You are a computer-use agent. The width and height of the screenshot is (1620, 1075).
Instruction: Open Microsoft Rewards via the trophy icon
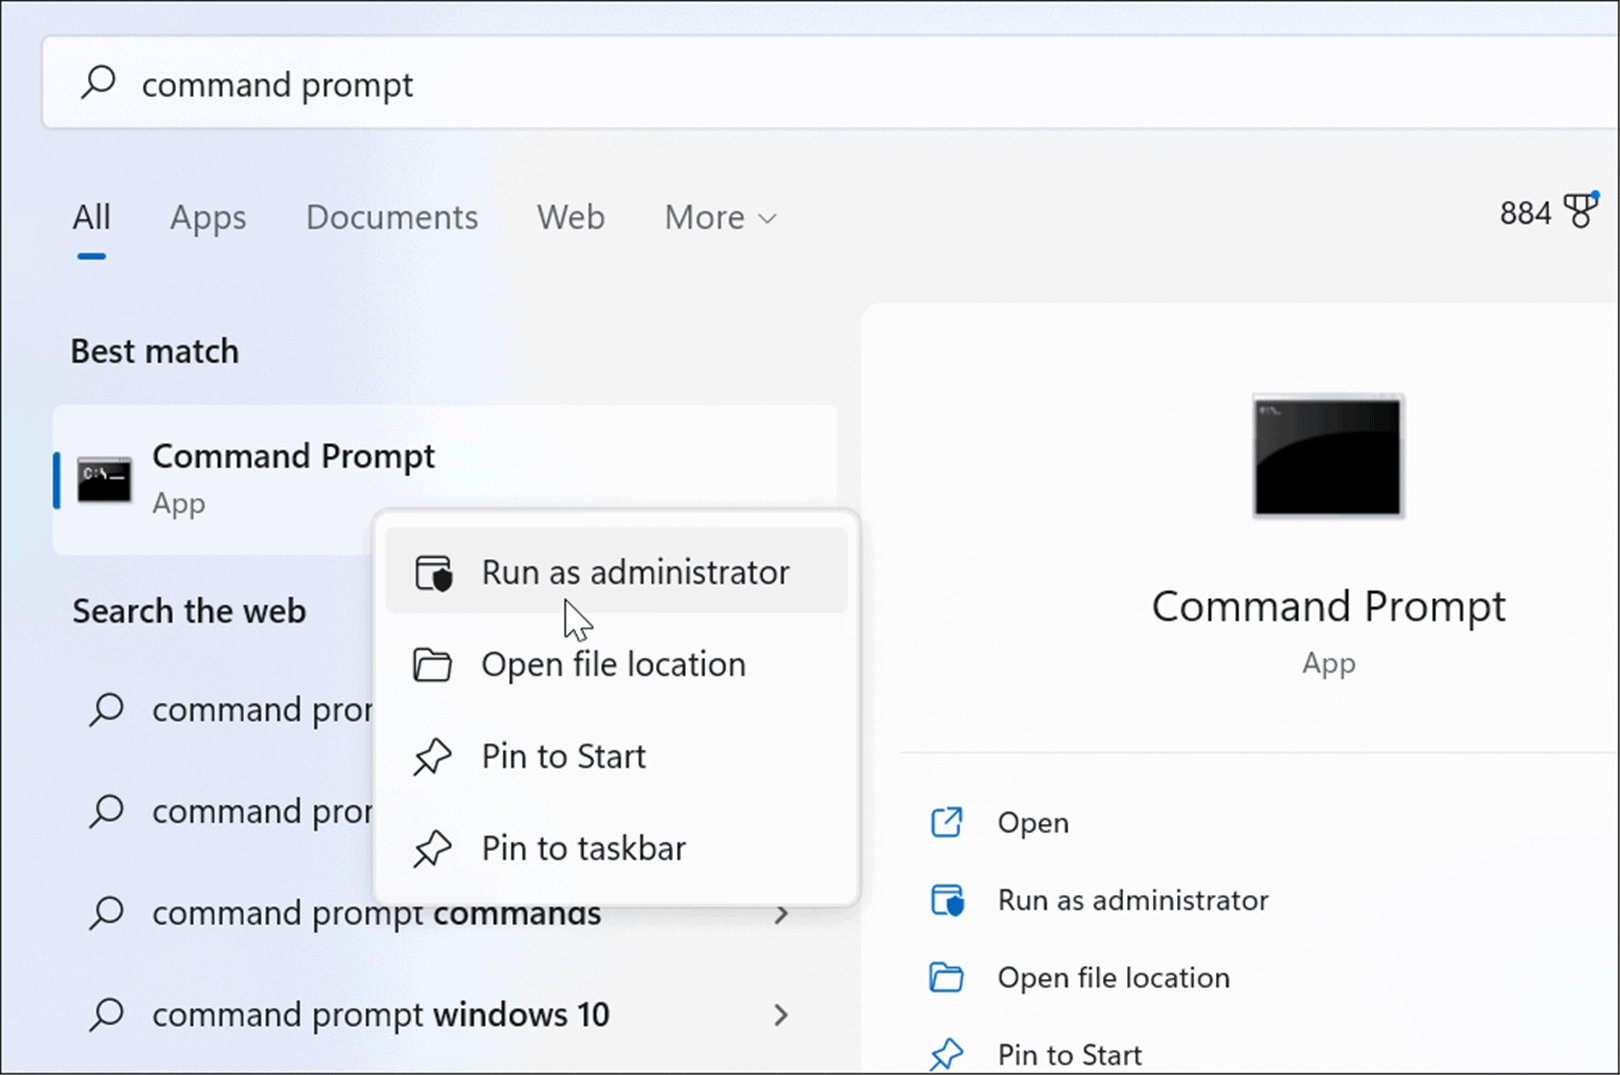(x=1581, y=211)
